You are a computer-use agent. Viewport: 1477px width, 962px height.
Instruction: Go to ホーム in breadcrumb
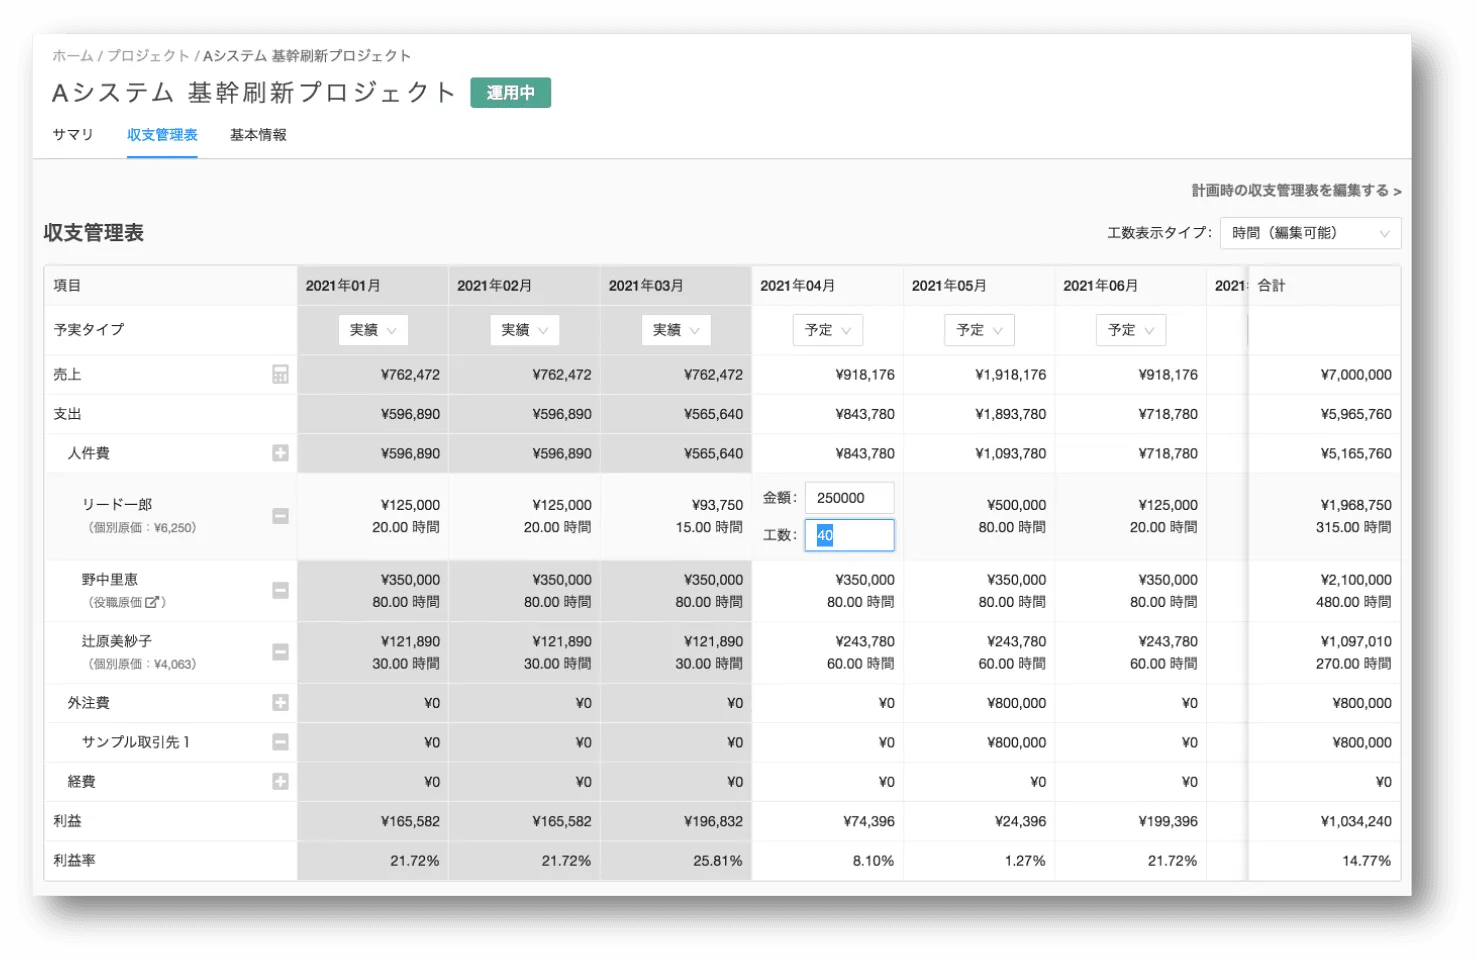(x=73, y=56)
